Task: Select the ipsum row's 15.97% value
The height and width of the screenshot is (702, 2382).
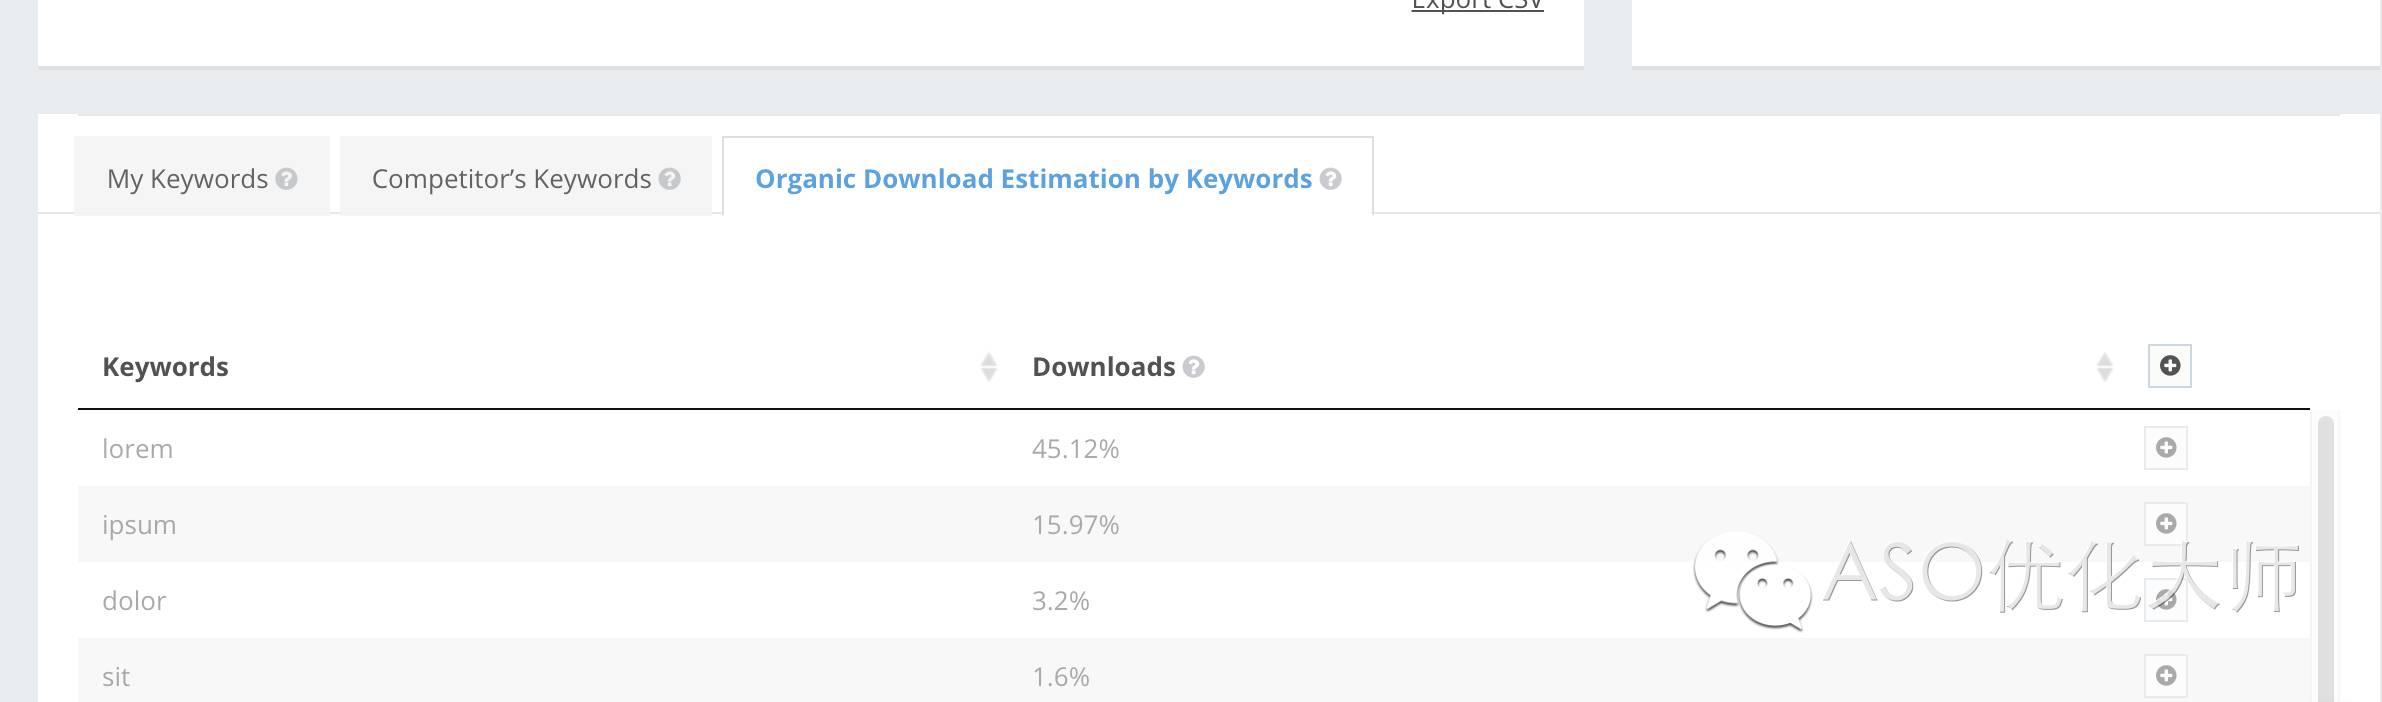Action: pos(1075,525)
